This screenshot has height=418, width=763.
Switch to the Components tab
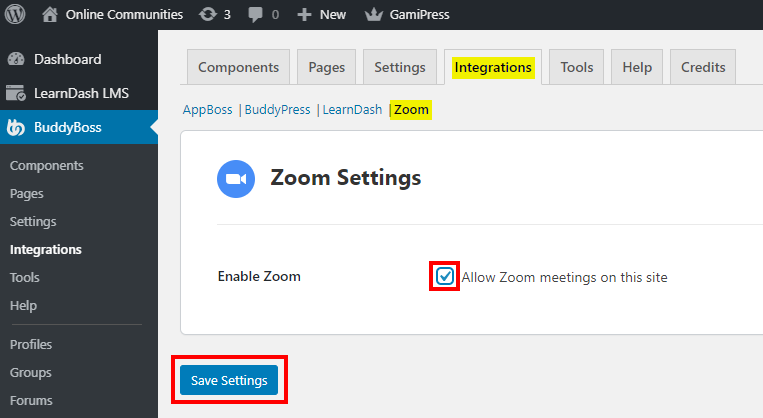(238, 67)
